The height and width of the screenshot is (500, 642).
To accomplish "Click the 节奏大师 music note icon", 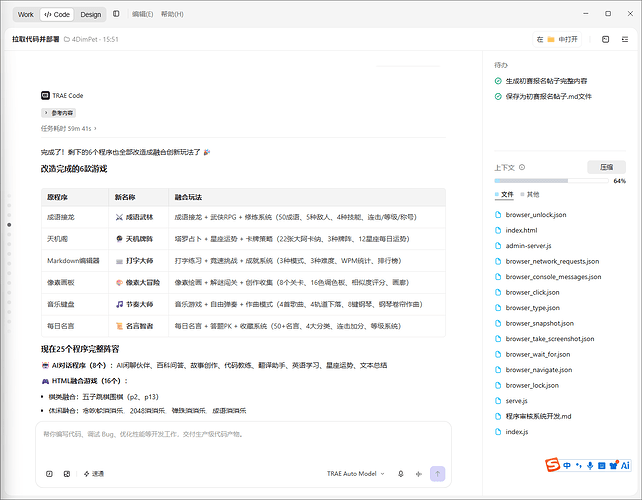I will (x=119, y=304).
